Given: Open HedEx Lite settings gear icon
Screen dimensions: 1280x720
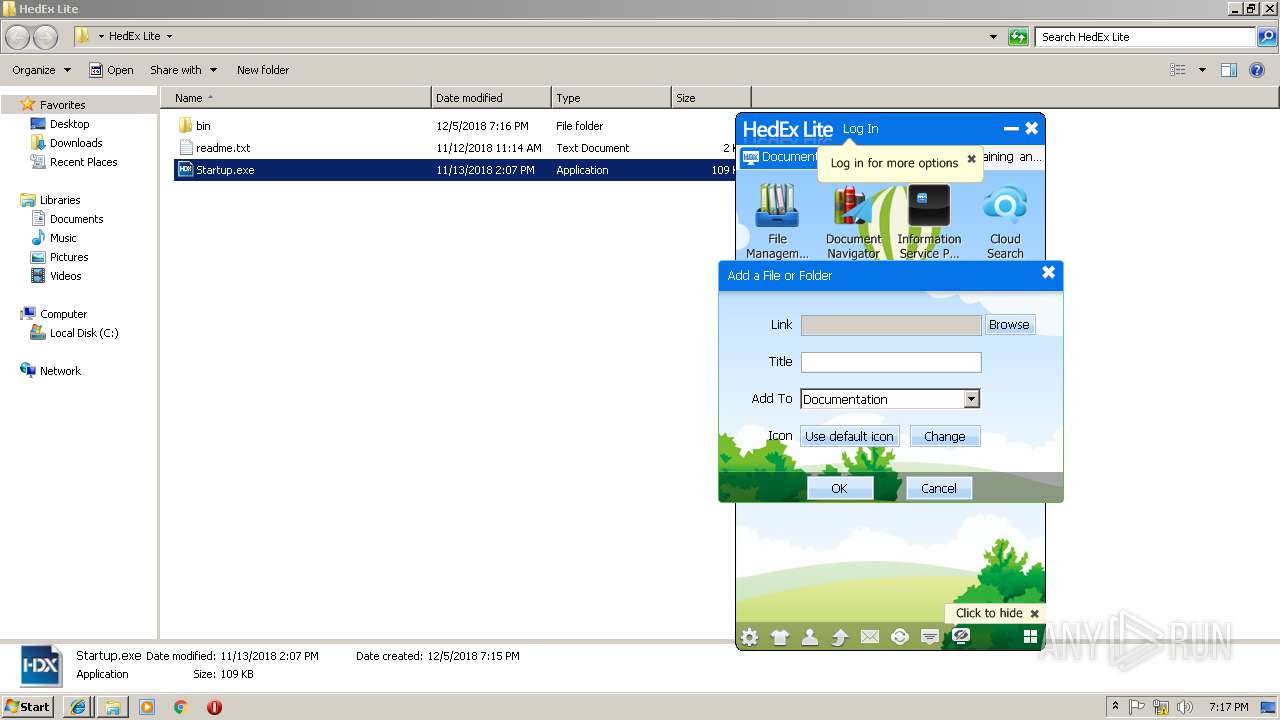Looking at the screenshot, I should 749,637.
